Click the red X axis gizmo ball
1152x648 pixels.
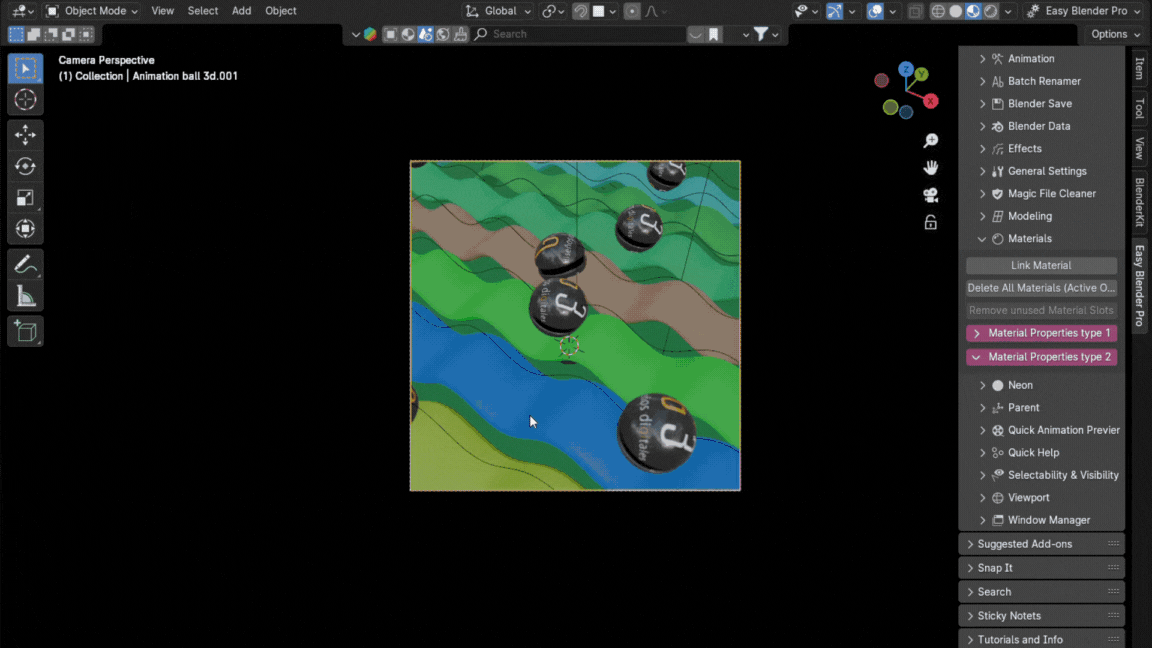pyautogui.click(x=931, y=101)
